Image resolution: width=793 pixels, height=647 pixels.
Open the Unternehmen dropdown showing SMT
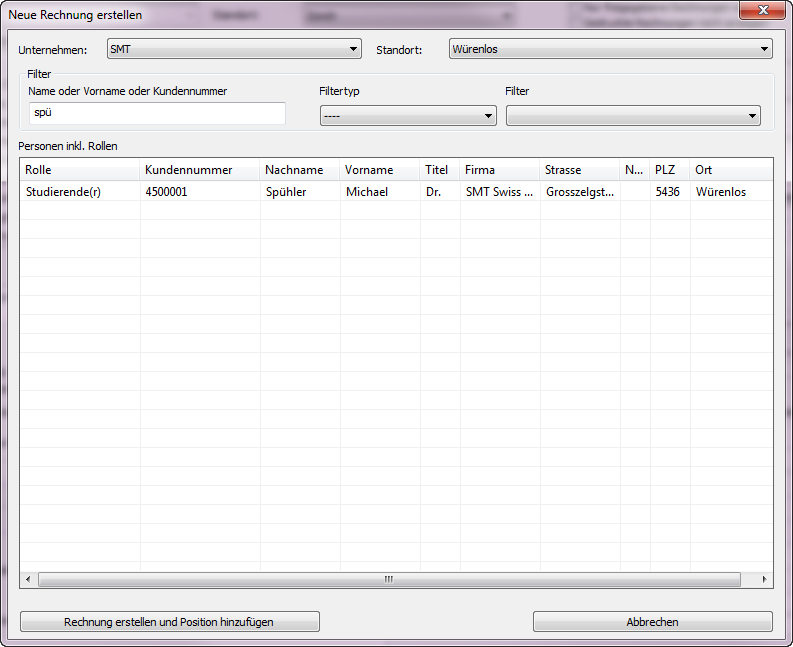(x=234, y=49)
